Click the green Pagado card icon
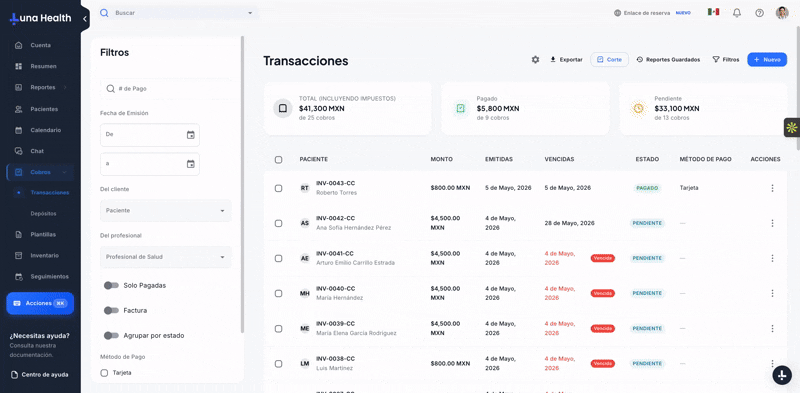800x393 pixels. click(461, 108)
